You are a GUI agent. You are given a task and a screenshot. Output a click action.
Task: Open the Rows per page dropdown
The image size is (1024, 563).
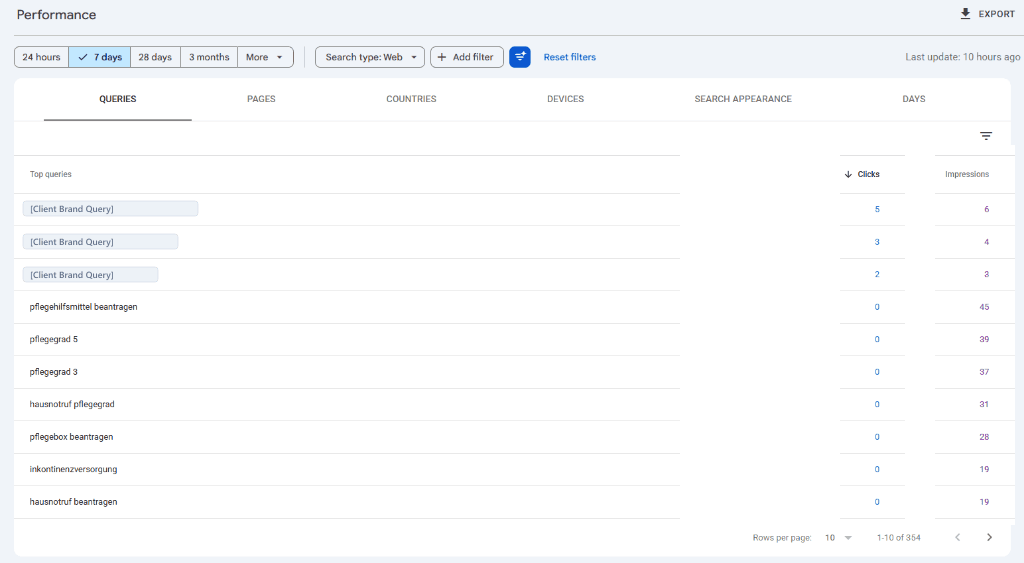pos(839,538)
